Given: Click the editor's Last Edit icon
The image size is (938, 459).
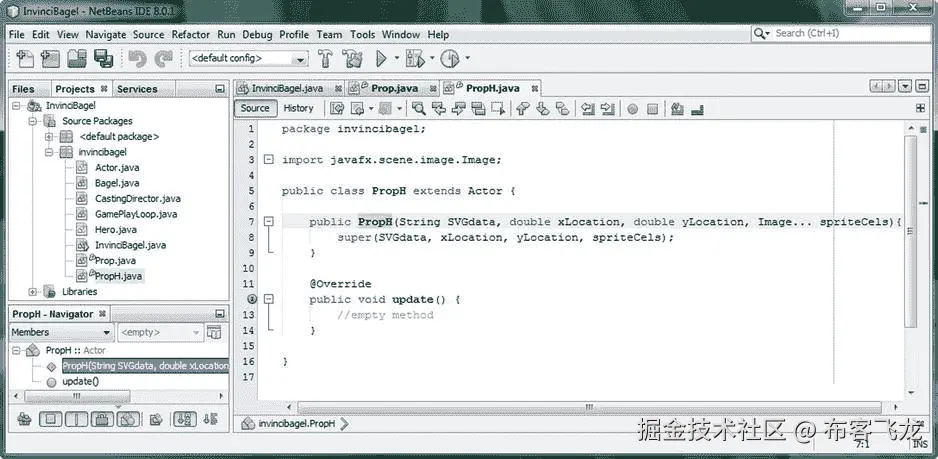Looking at the screenshot, I should click(337, 108).
